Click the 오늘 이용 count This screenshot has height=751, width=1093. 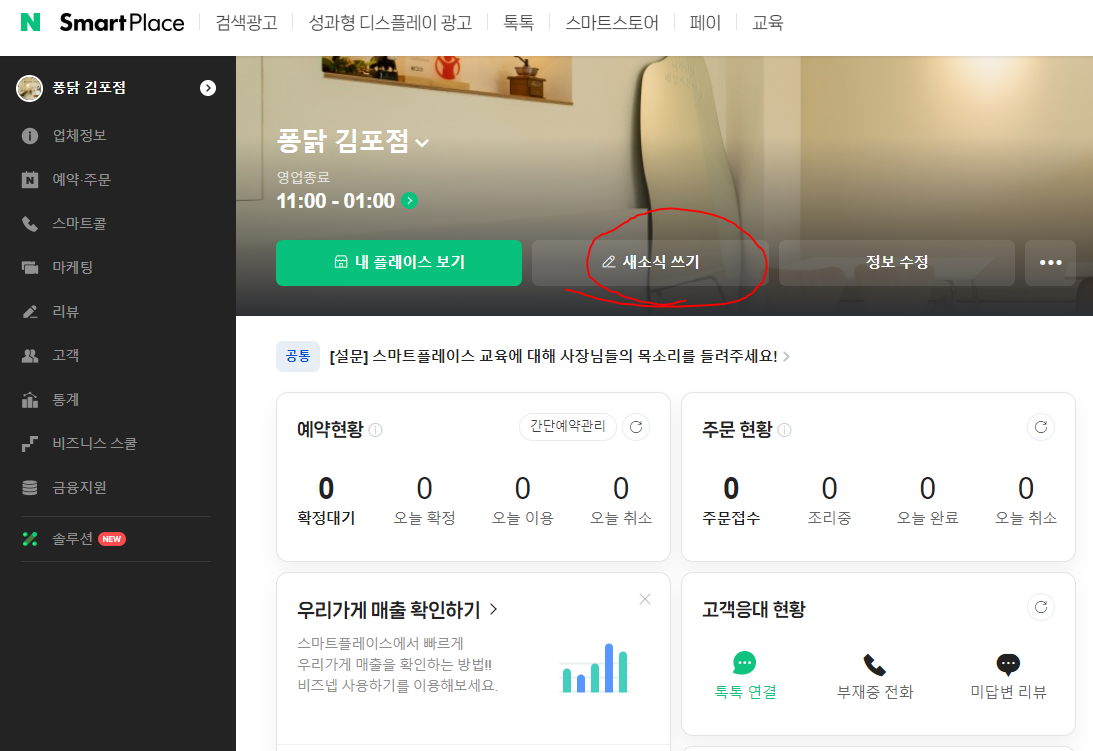point(523,488)
